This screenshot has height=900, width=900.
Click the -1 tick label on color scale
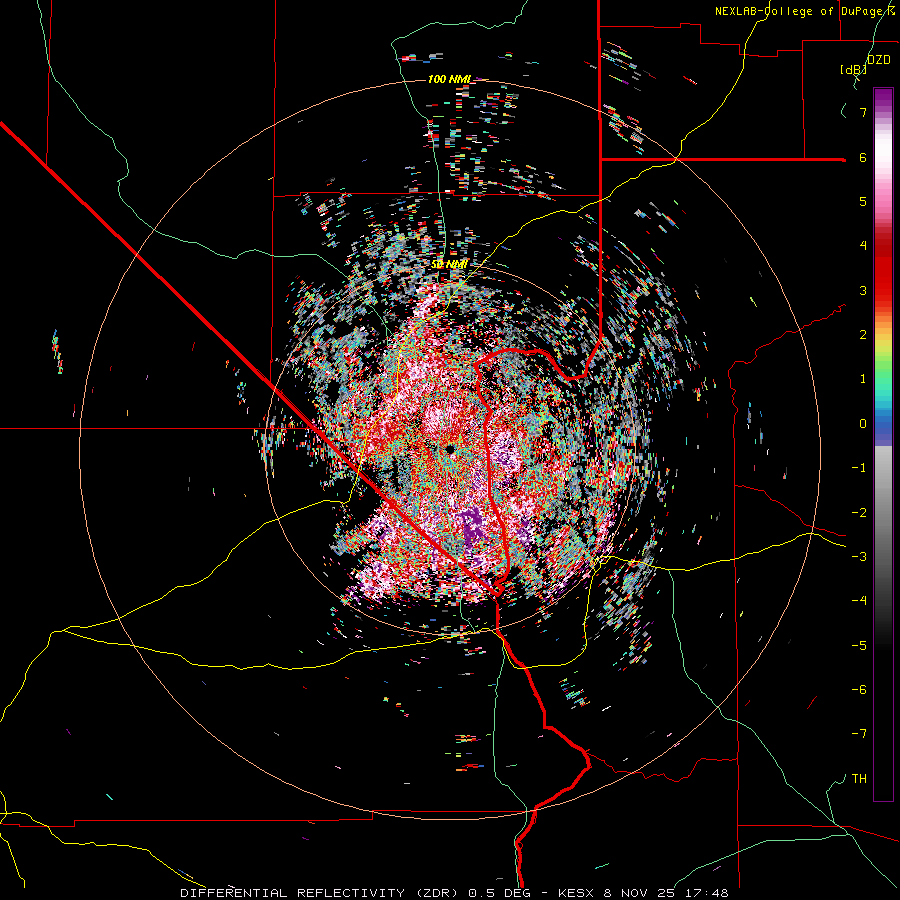(859, 468)
